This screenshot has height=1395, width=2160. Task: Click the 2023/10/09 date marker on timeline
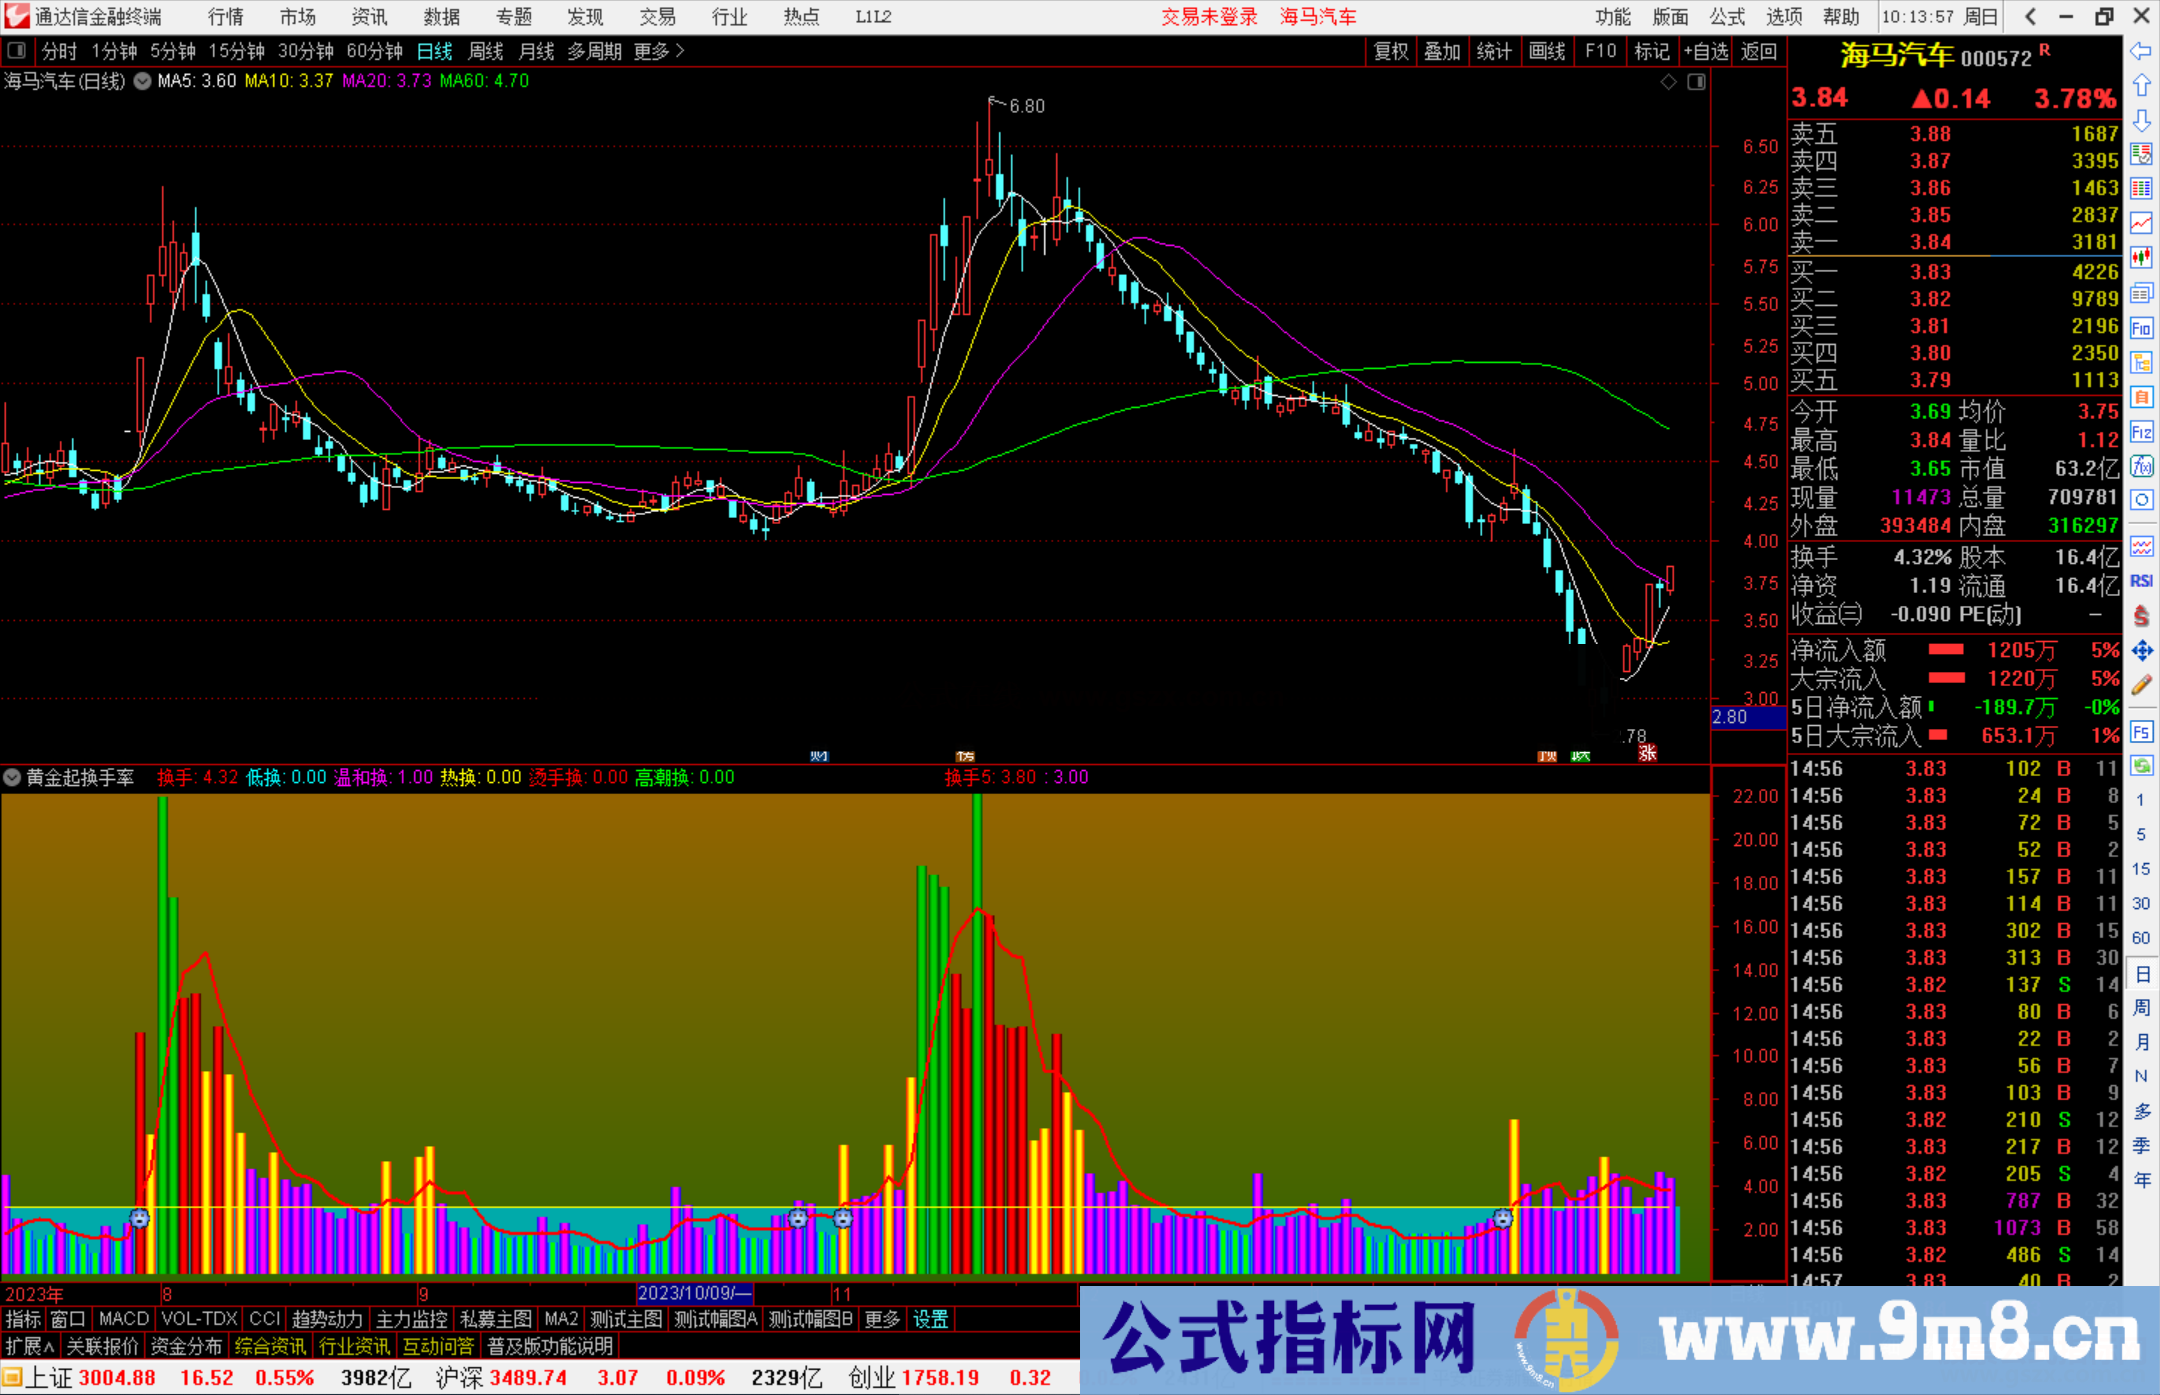(694, 1293)
